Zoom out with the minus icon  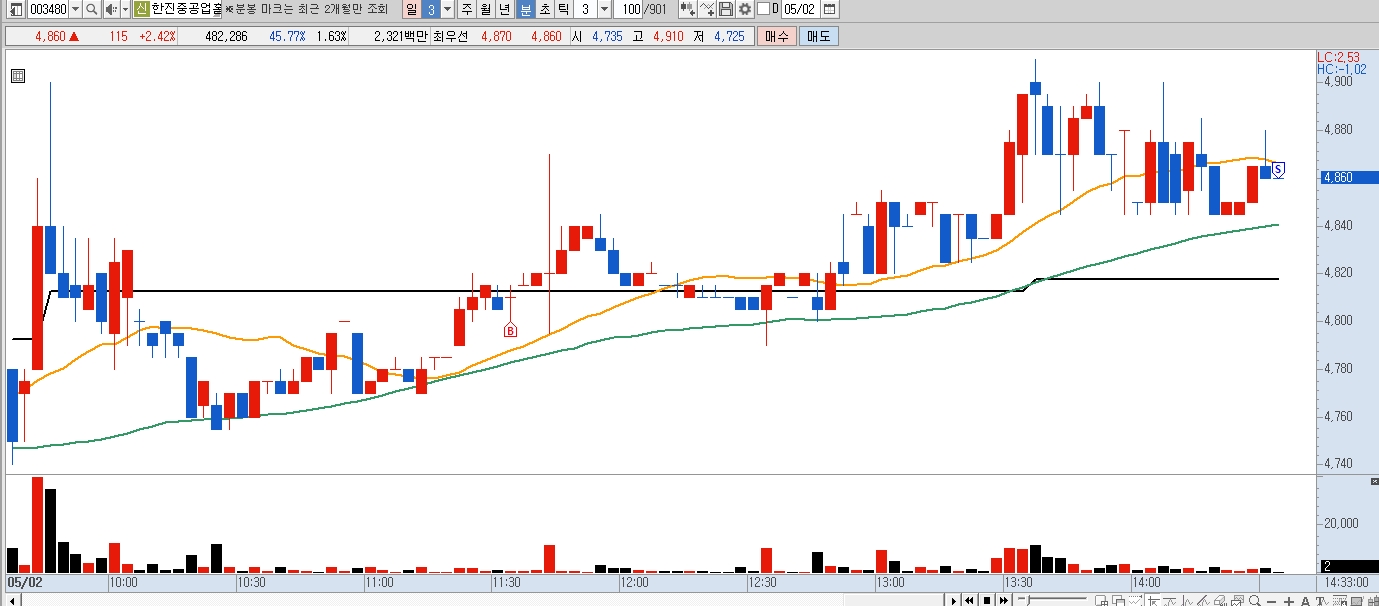point(1272,600)
